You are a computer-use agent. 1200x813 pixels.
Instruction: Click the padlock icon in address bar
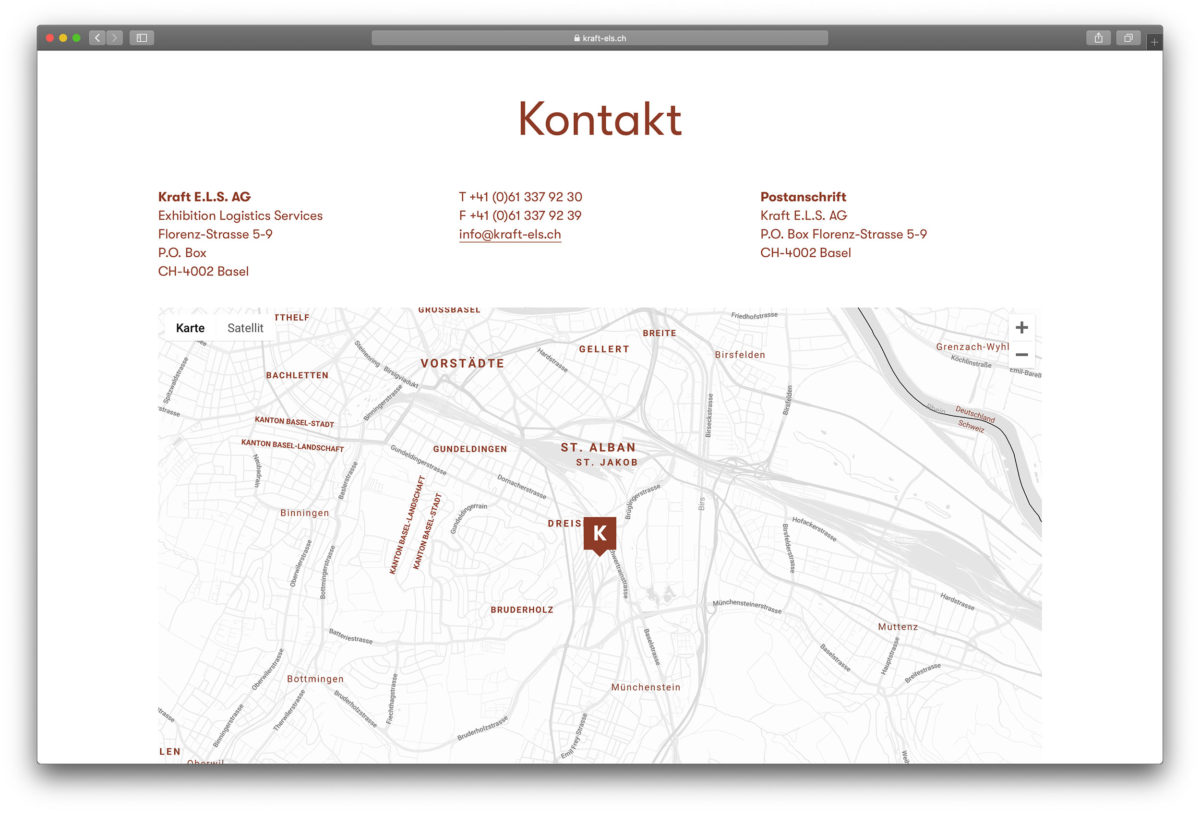tap(577, 38)
